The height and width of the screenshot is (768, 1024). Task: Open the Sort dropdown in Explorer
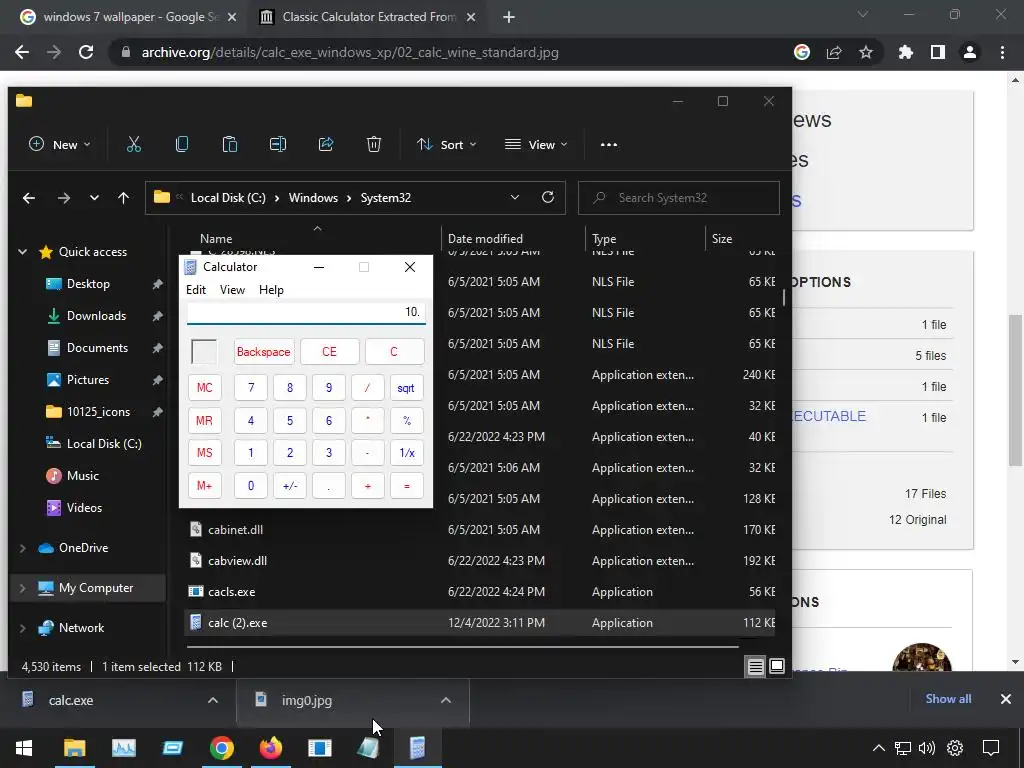(x=447, y=144)
